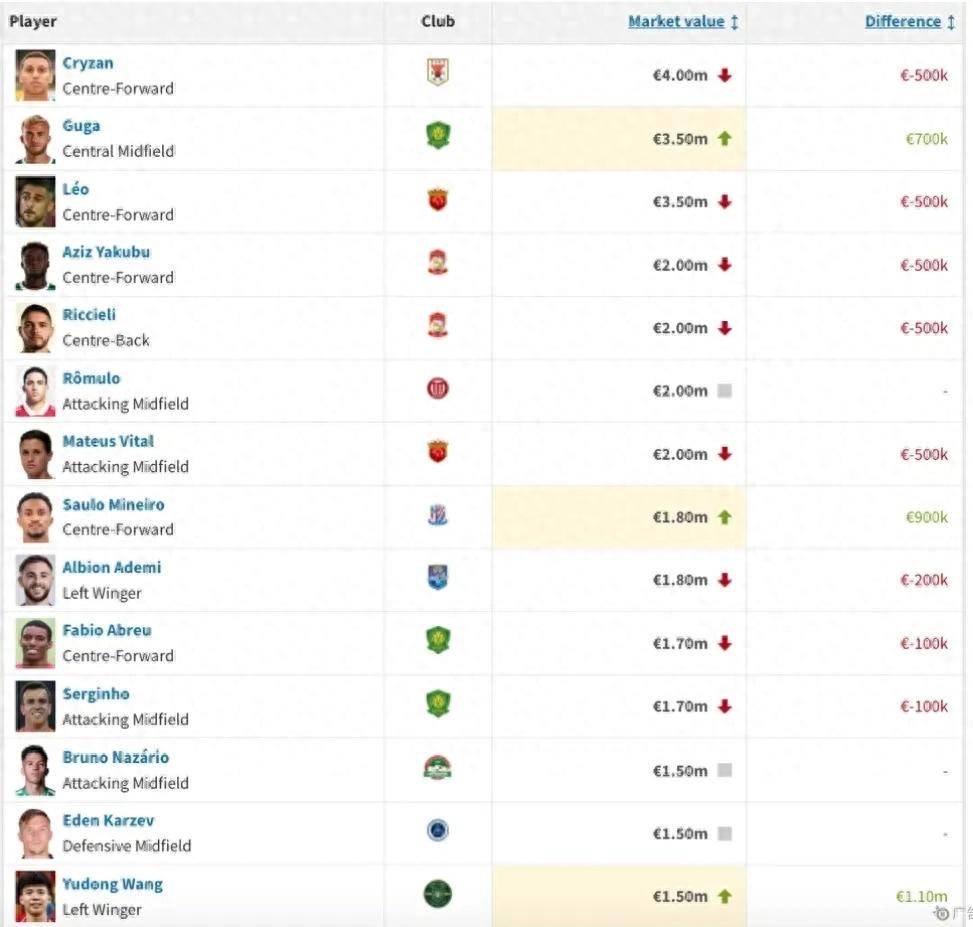This screenshot has height=927, width=973.
Task: Open Aziz Yakubu's player page
Action: tap(106, 252)
